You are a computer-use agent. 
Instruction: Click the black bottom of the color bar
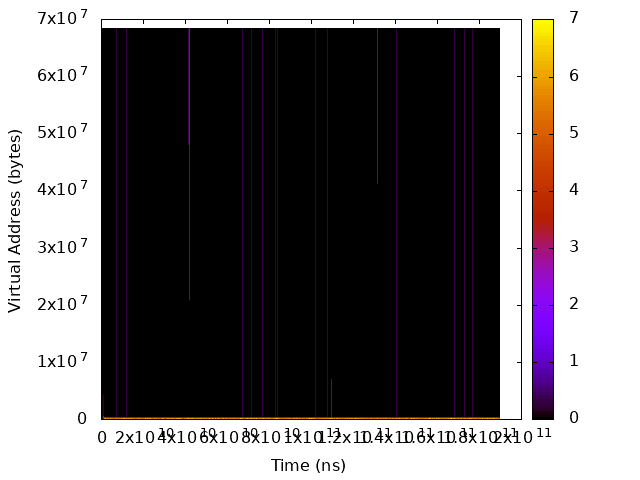[x=542, y=413]
